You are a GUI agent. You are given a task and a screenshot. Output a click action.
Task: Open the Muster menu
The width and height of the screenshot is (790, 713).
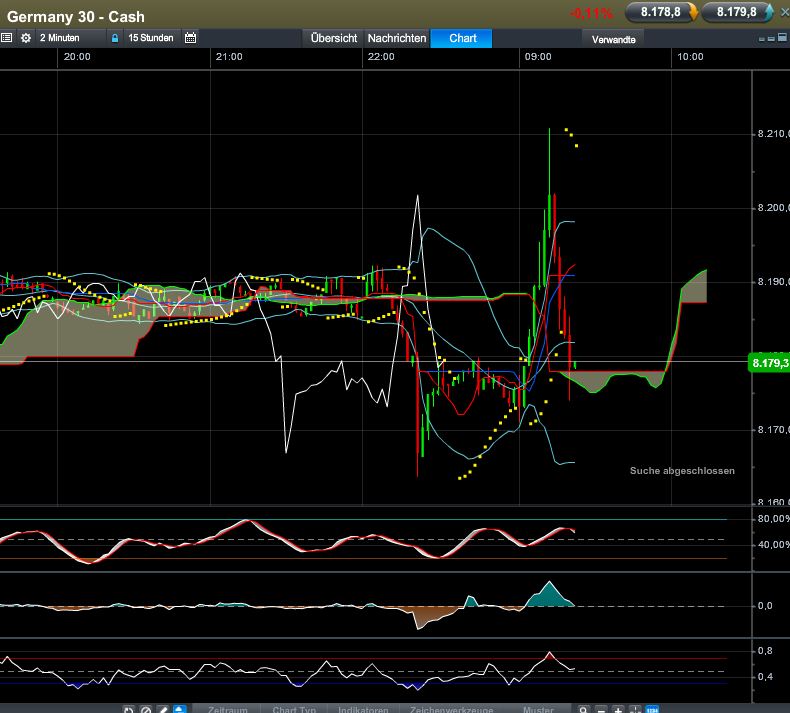coord(538,709)
